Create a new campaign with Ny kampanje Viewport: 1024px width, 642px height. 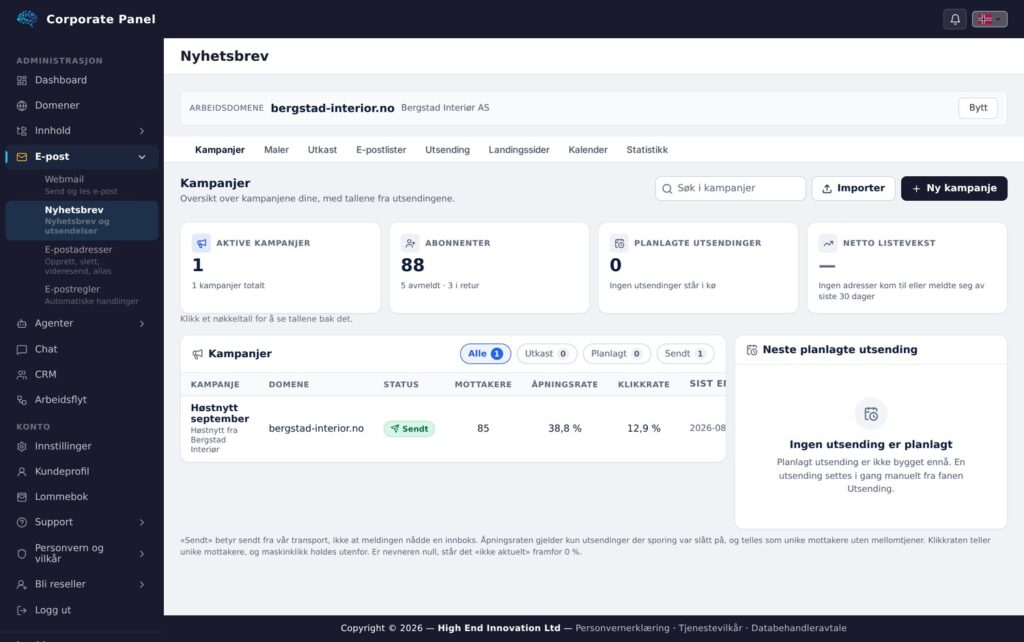pyautogui.click(x=954, y=188)
